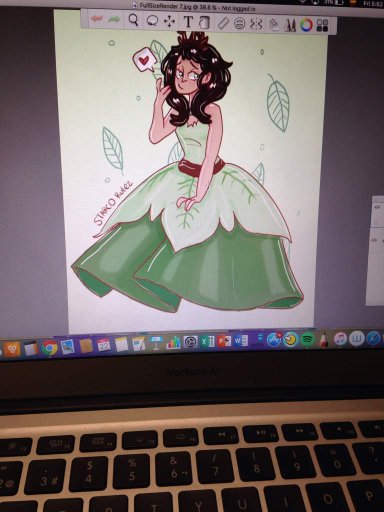Open Google Chrome from the Dock
The height and width of the screenshot is (512, 384).
[49, 348]
